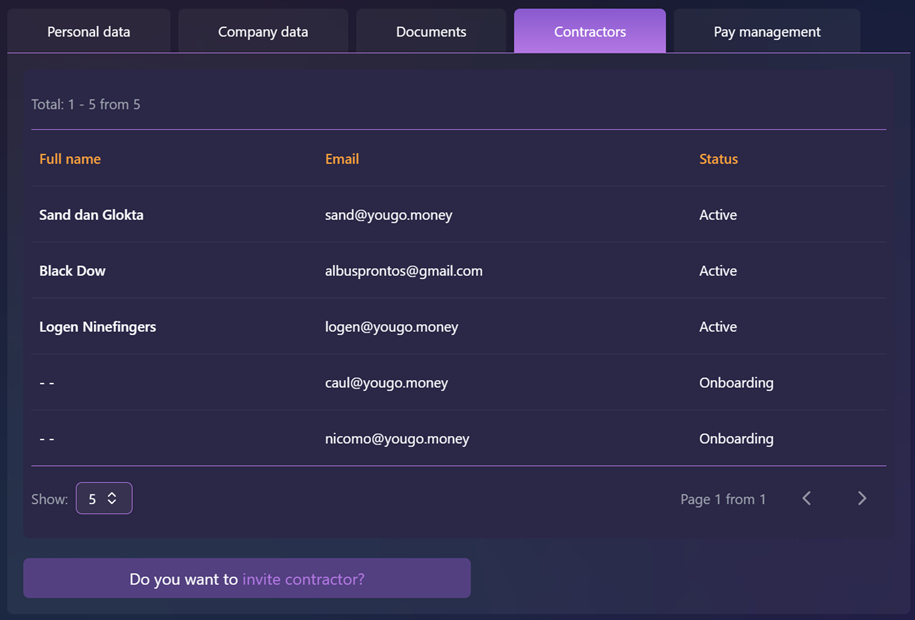
Task: Open the Show rows-per-page dropdown
Action: tap(104, 498)
